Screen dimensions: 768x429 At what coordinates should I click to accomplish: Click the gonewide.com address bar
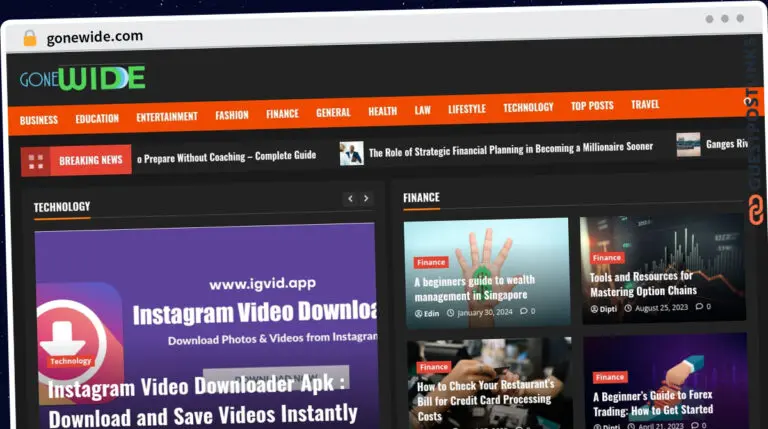(x=95, y=37)
